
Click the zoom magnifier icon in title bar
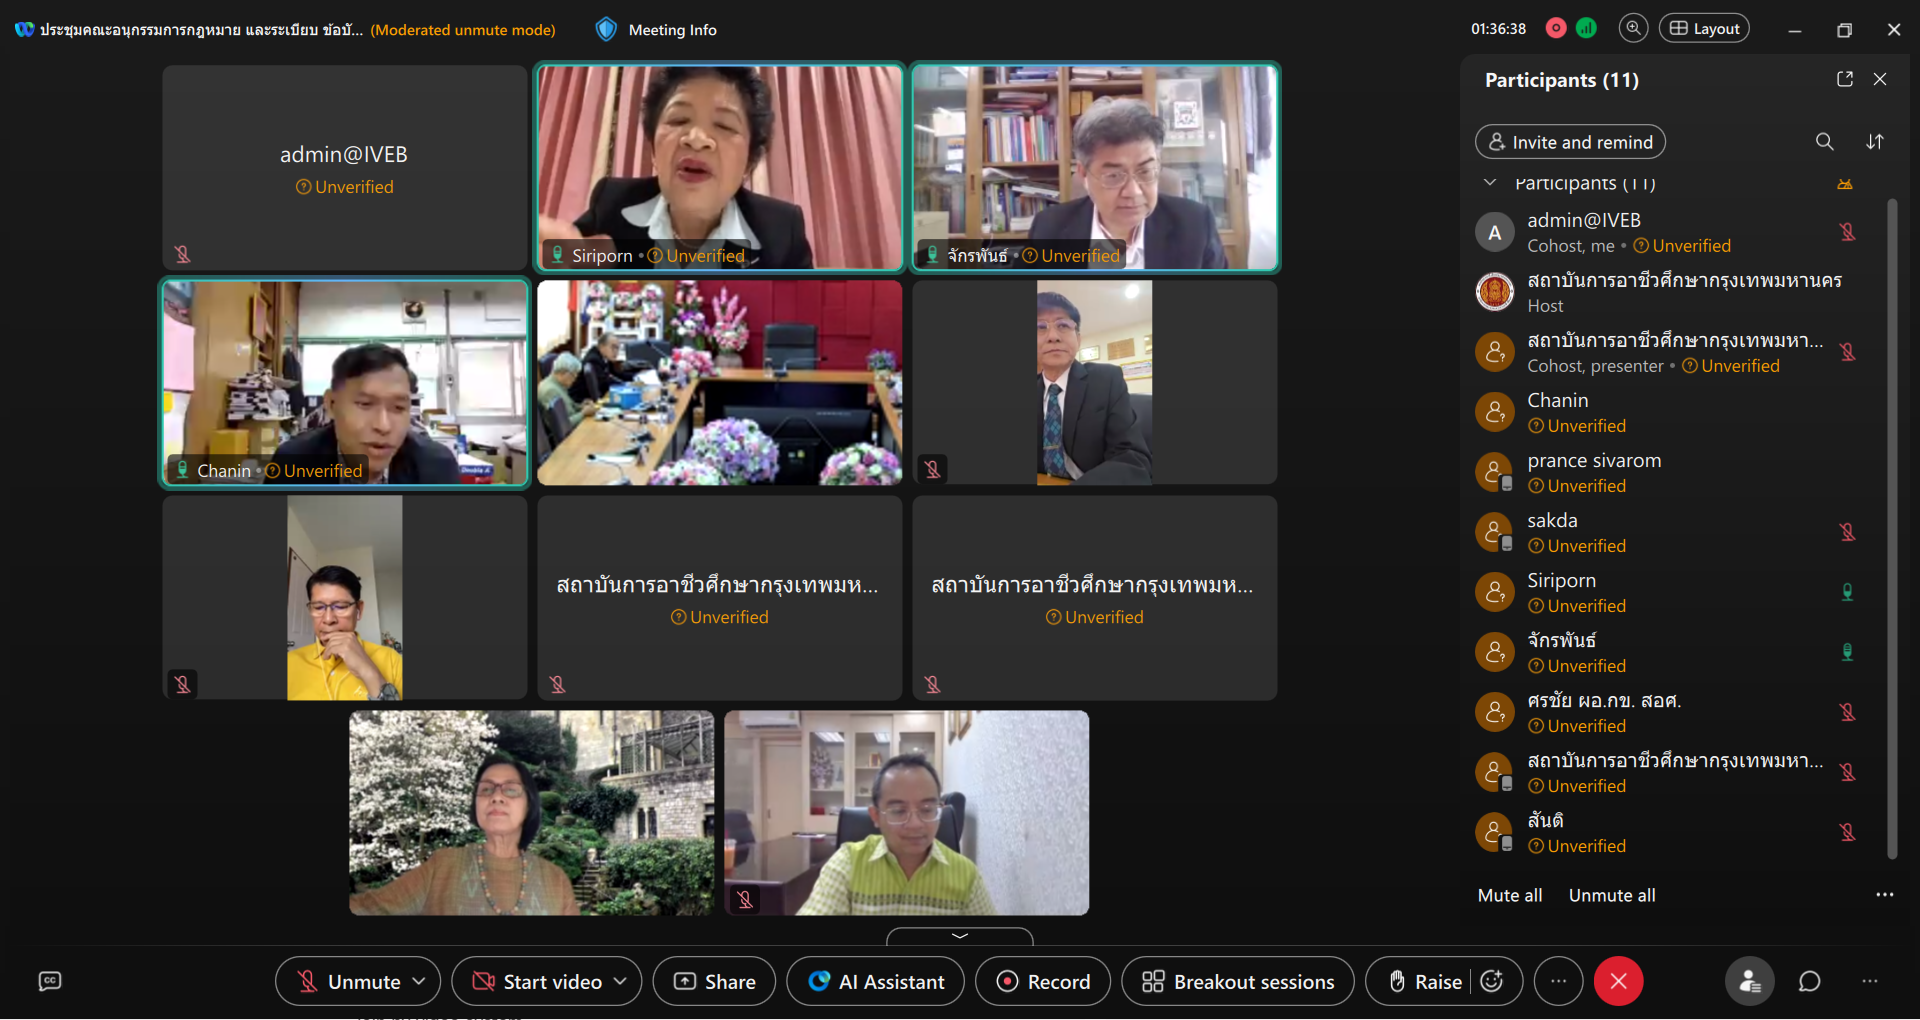1633,29
